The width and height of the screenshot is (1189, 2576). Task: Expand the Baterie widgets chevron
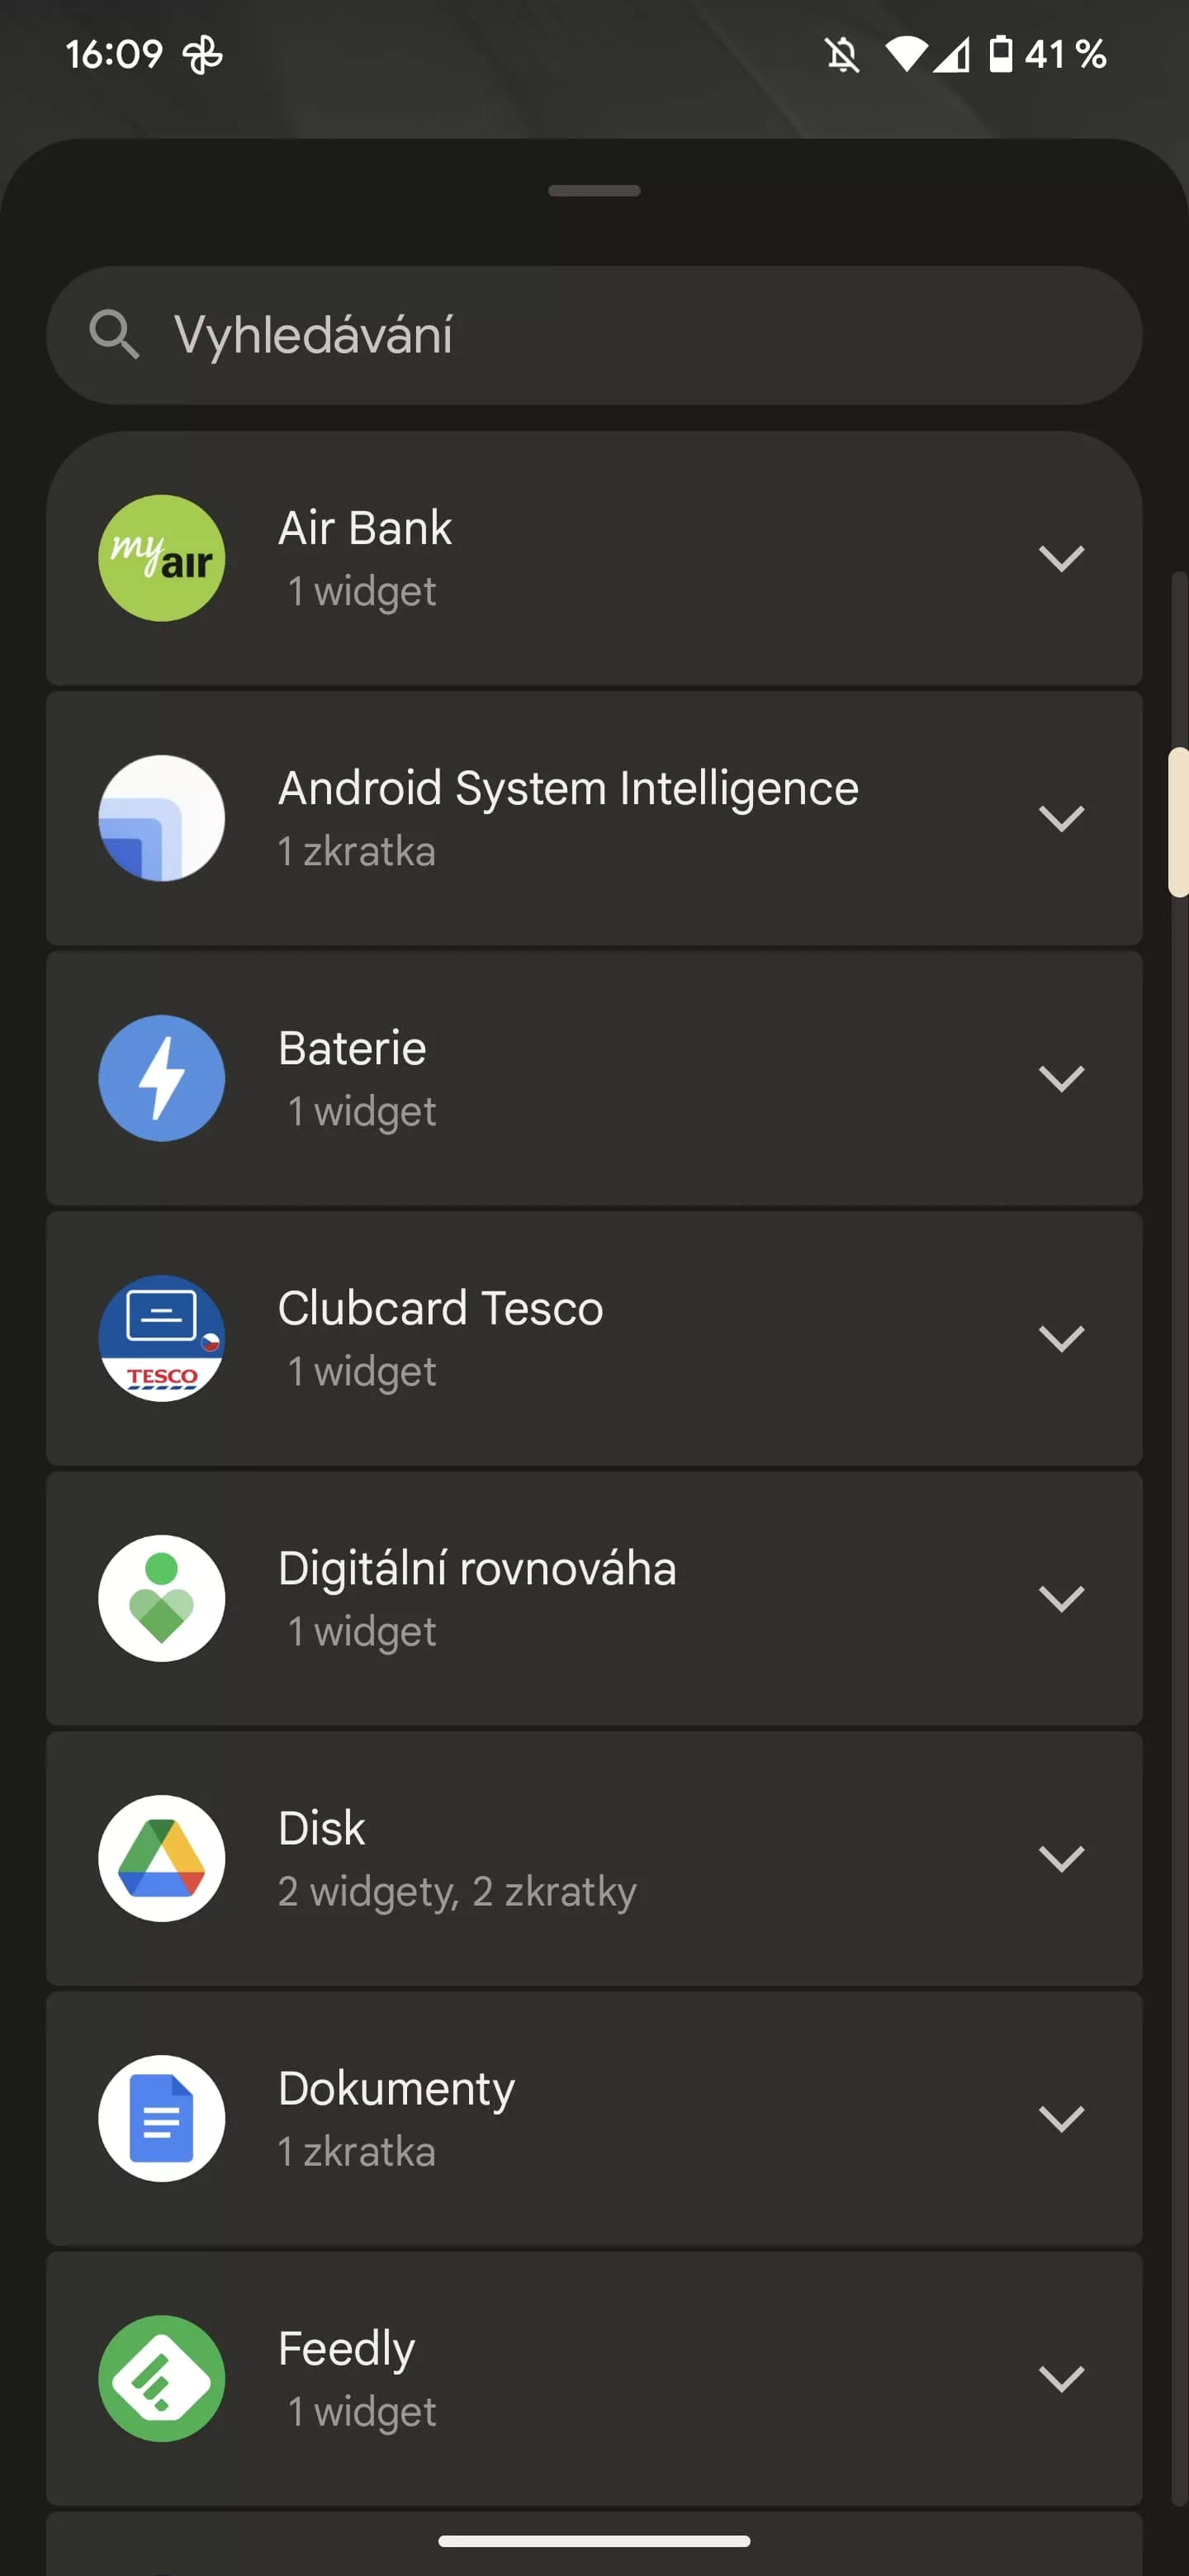[x=1061, y=1078]
